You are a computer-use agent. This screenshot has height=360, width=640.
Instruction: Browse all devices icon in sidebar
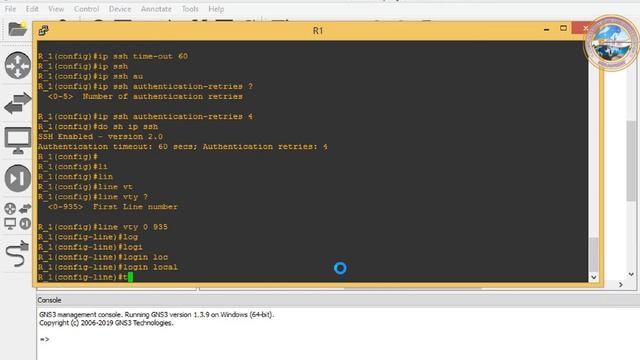[x=18, y=216]
